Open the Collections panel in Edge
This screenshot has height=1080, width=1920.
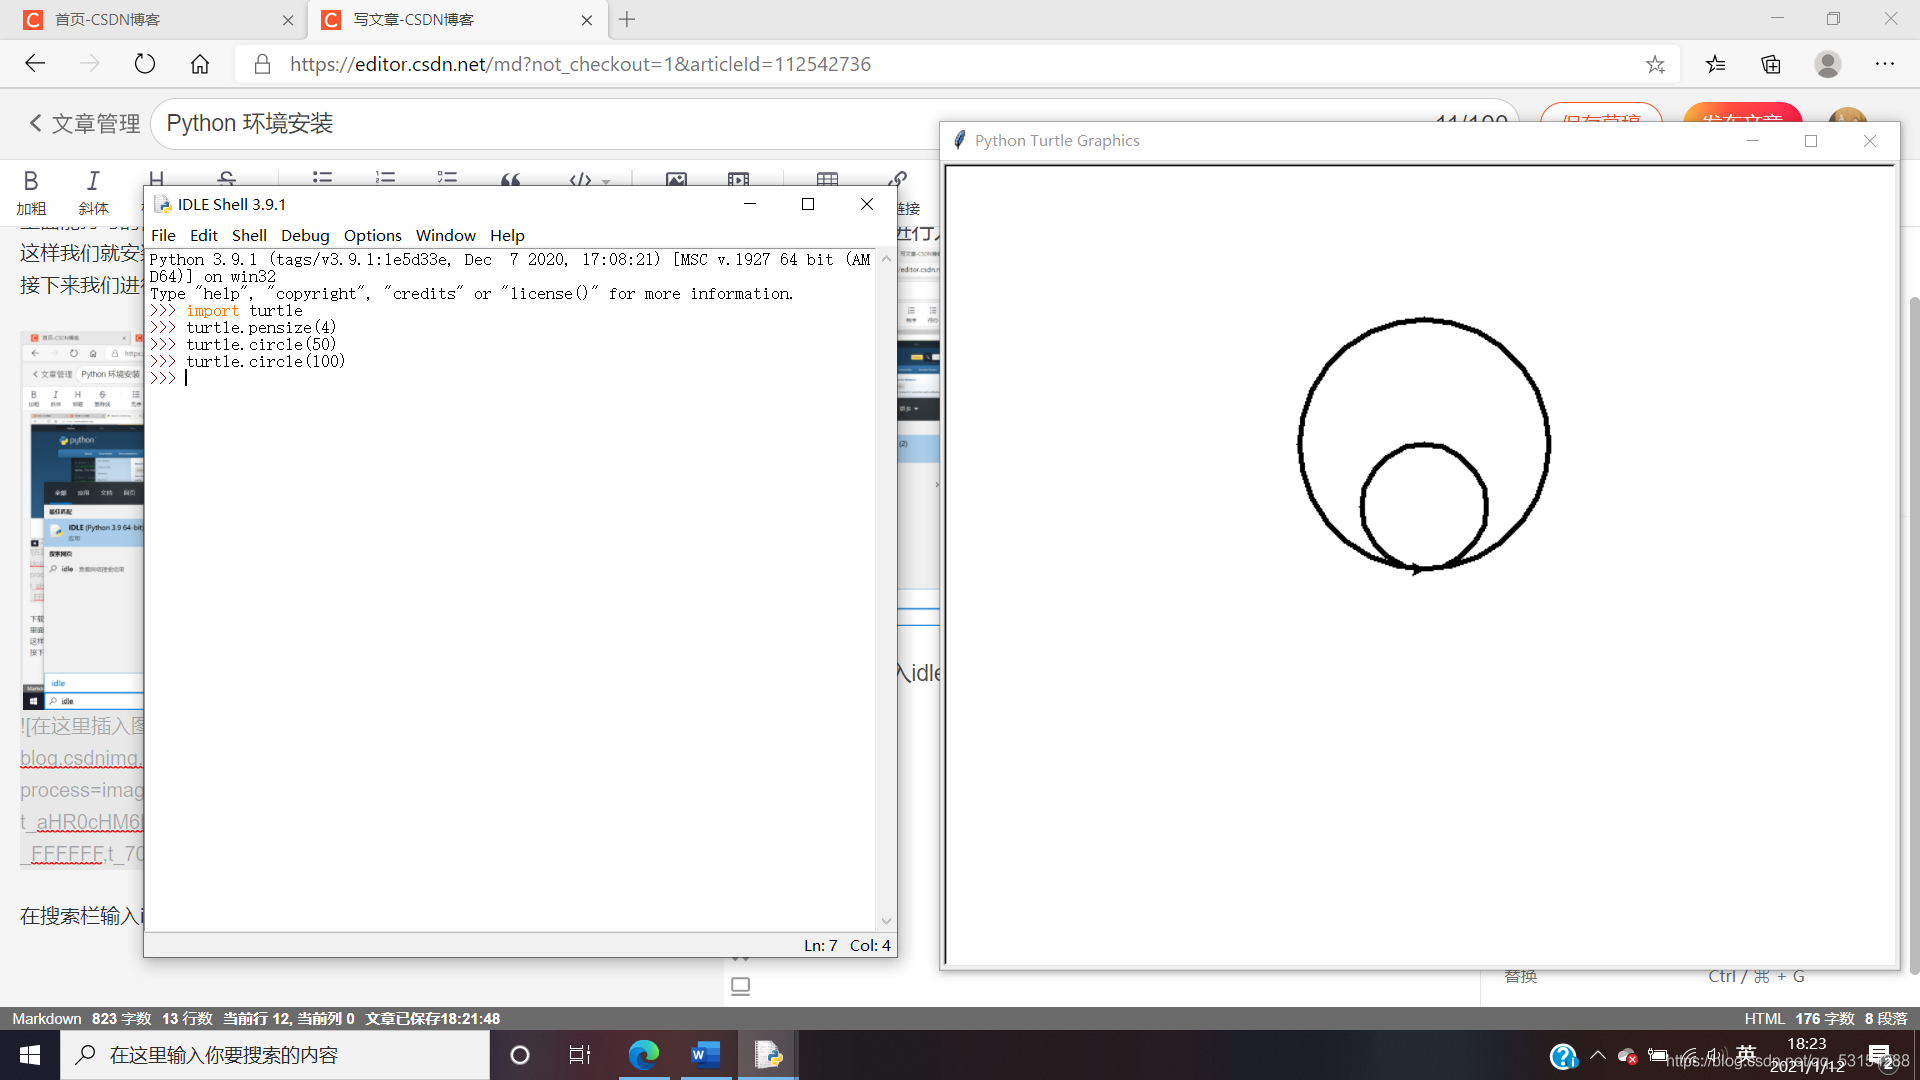1771,64
